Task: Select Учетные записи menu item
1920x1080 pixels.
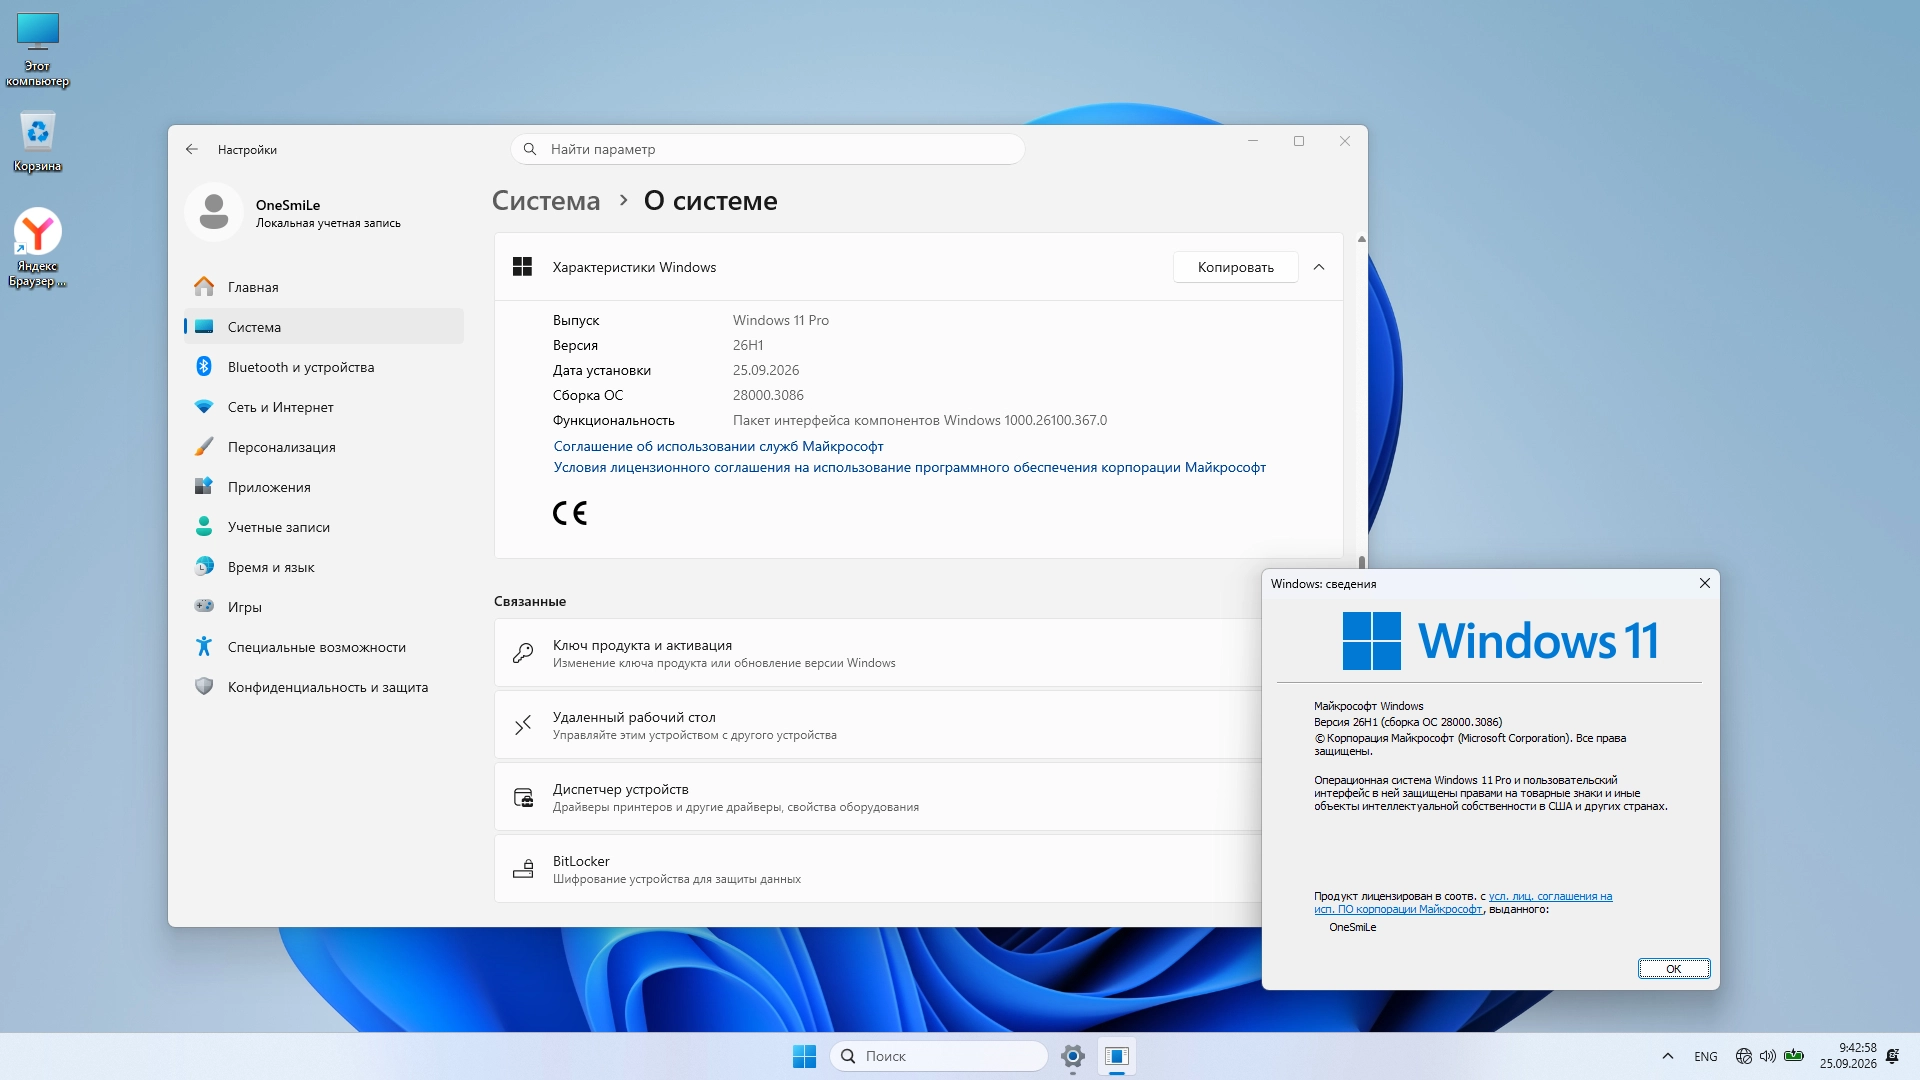Action: click(x=324, y=527)
